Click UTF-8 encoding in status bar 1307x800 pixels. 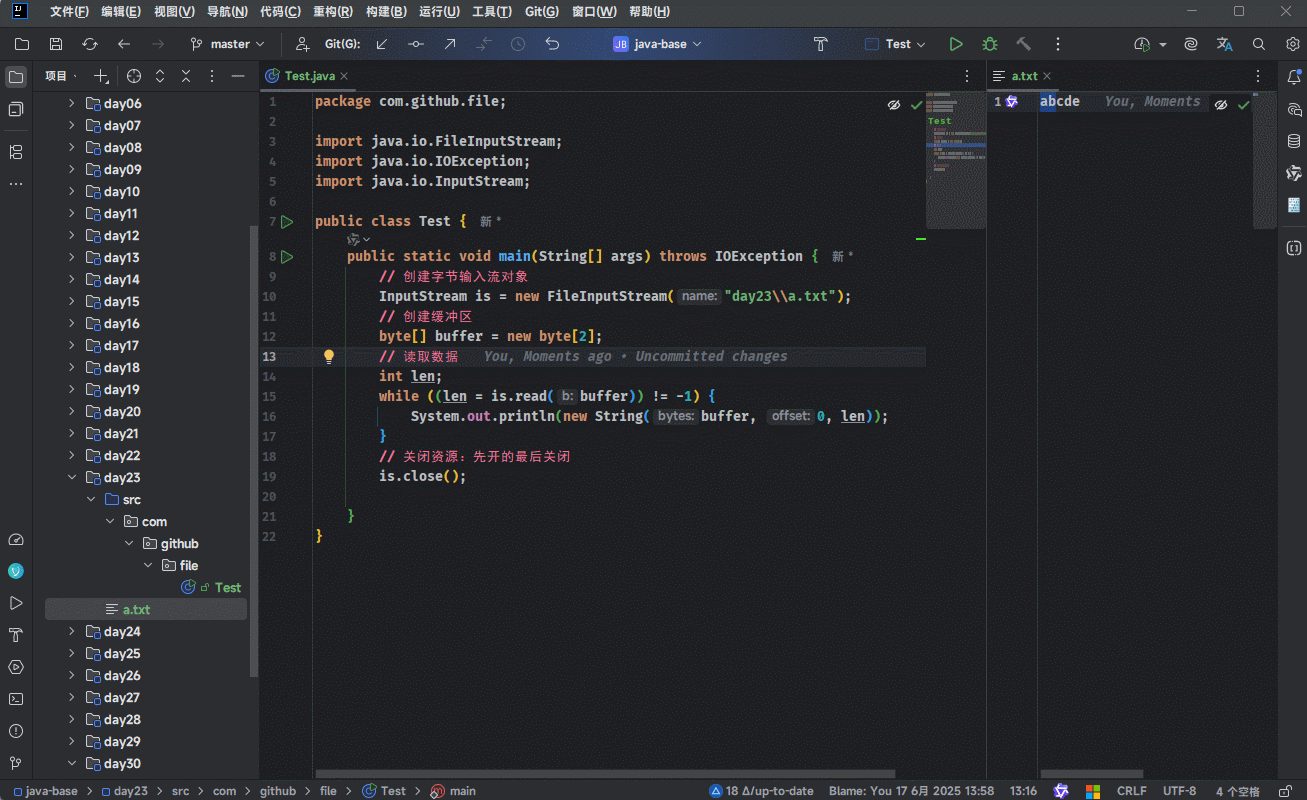[1179, 791]
